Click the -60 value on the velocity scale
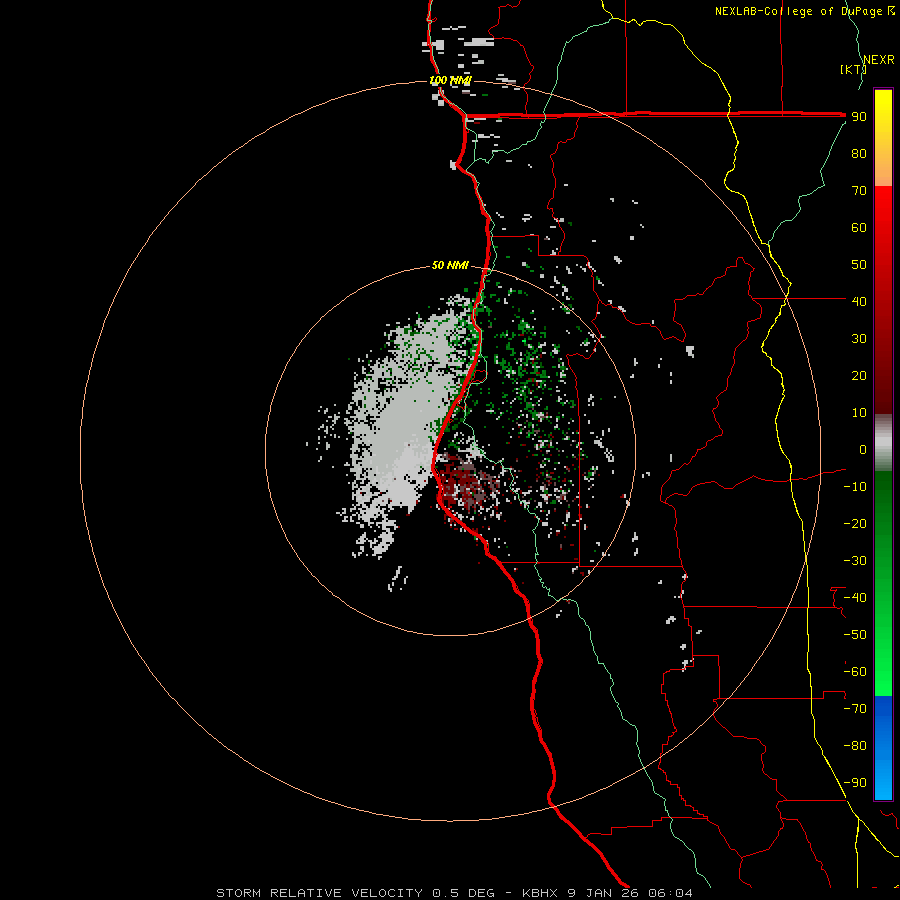900x900 pixels. (x=855, y=672)
